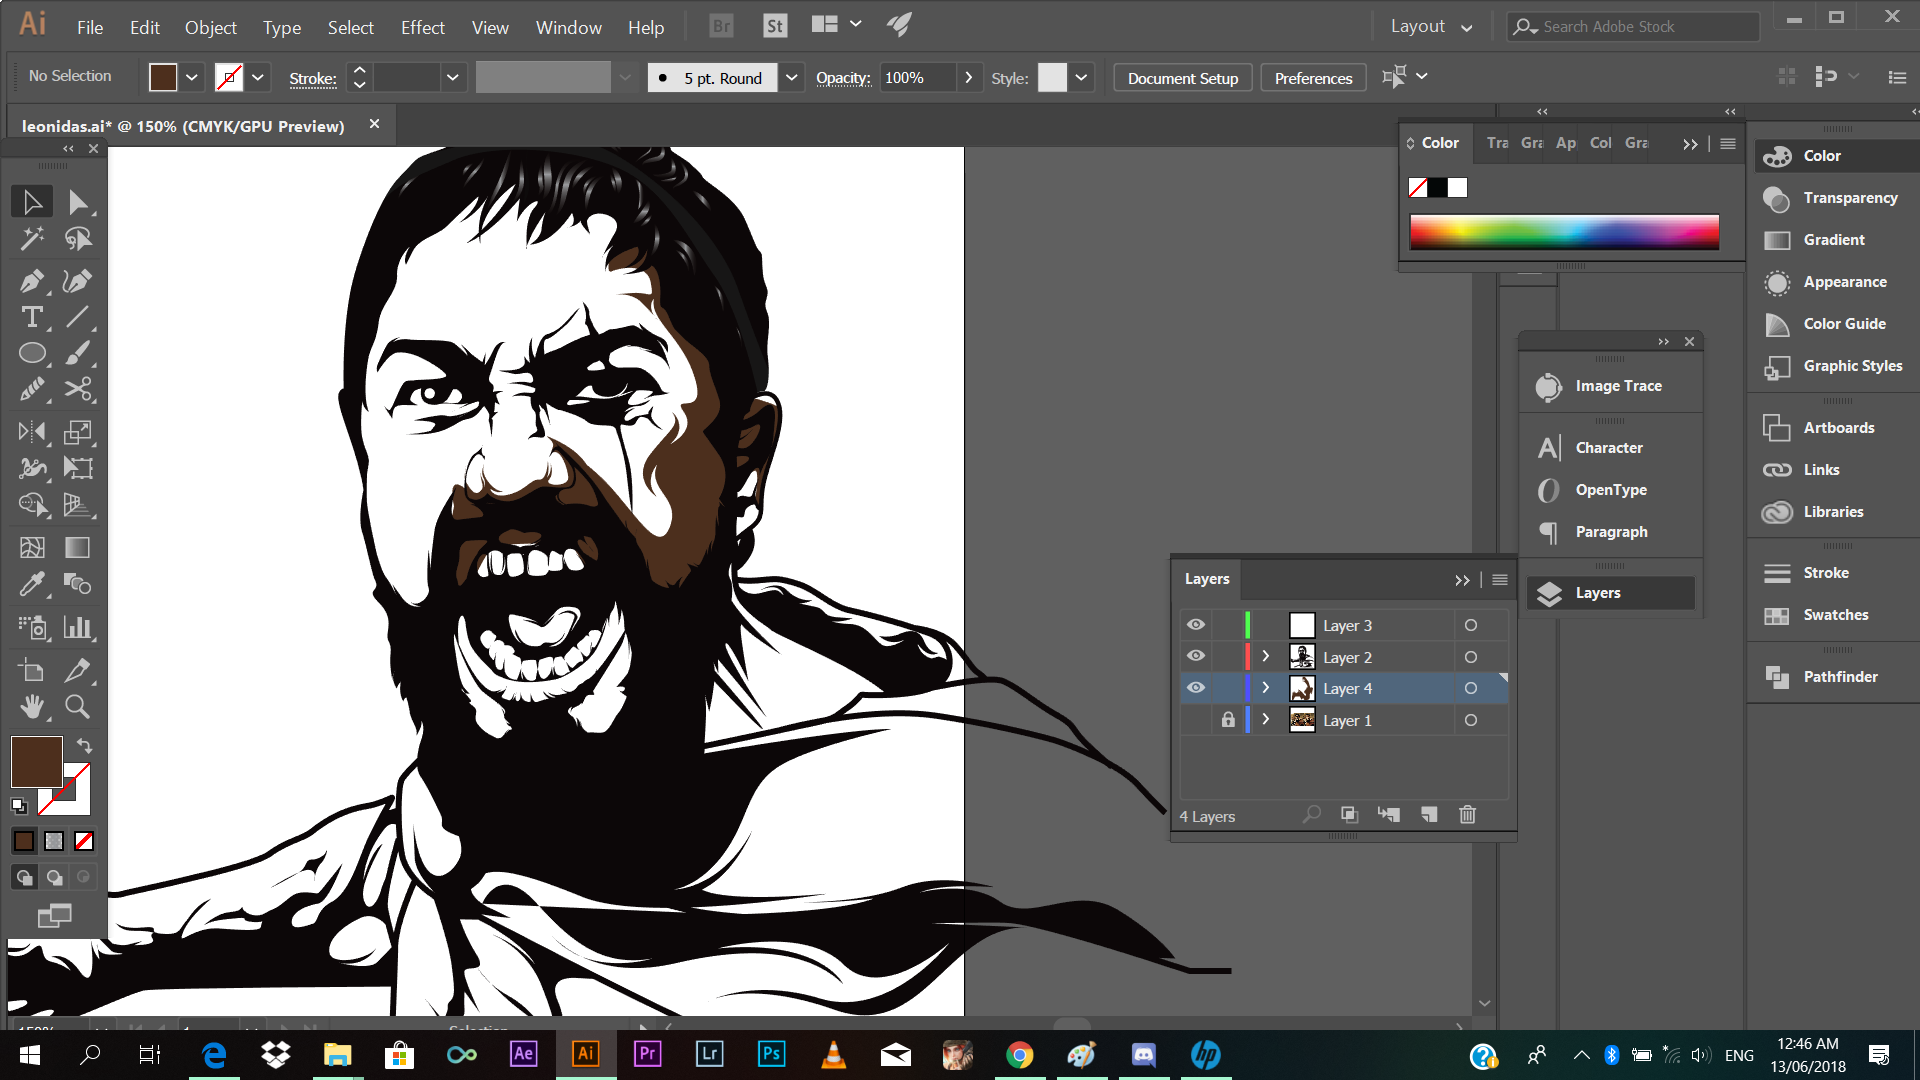Select the Type tool
The height and width of the screenshot is (1080, 1920).
[32, 318]
